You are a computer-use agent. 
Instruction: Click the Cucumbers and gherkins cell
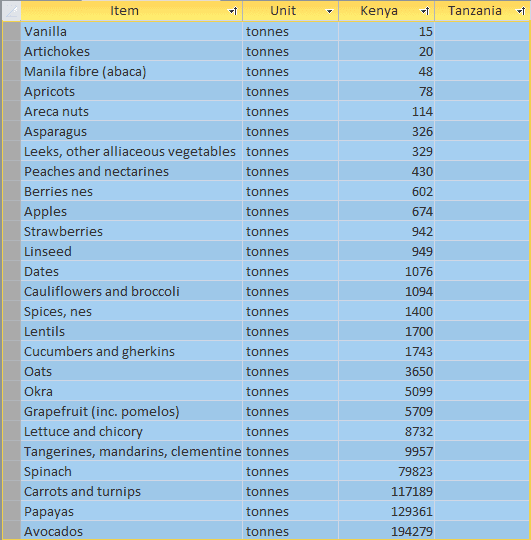pyautogui.click(x=132, y=351)
